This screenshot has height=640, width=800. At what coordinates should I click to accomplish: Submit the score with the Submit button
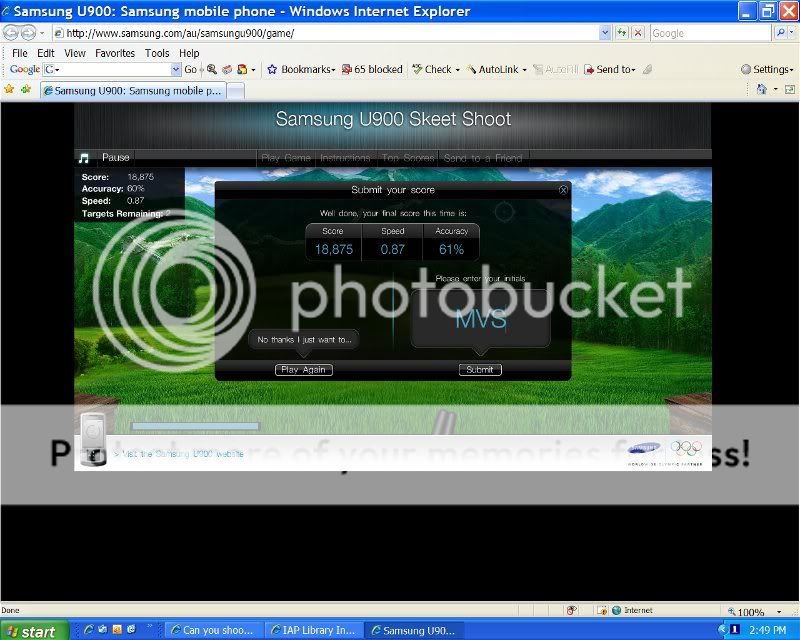[480, 370]
